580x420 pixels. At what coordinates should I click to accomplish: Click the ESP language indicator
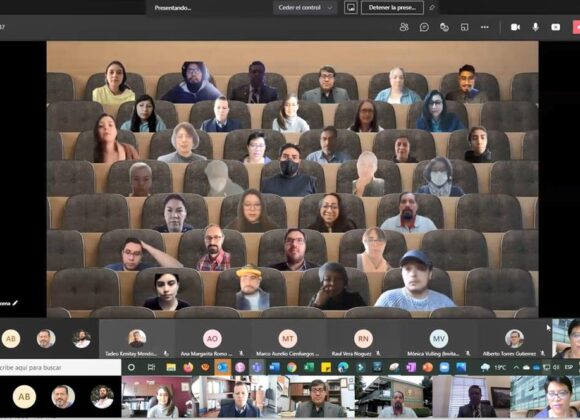(569, 367)
